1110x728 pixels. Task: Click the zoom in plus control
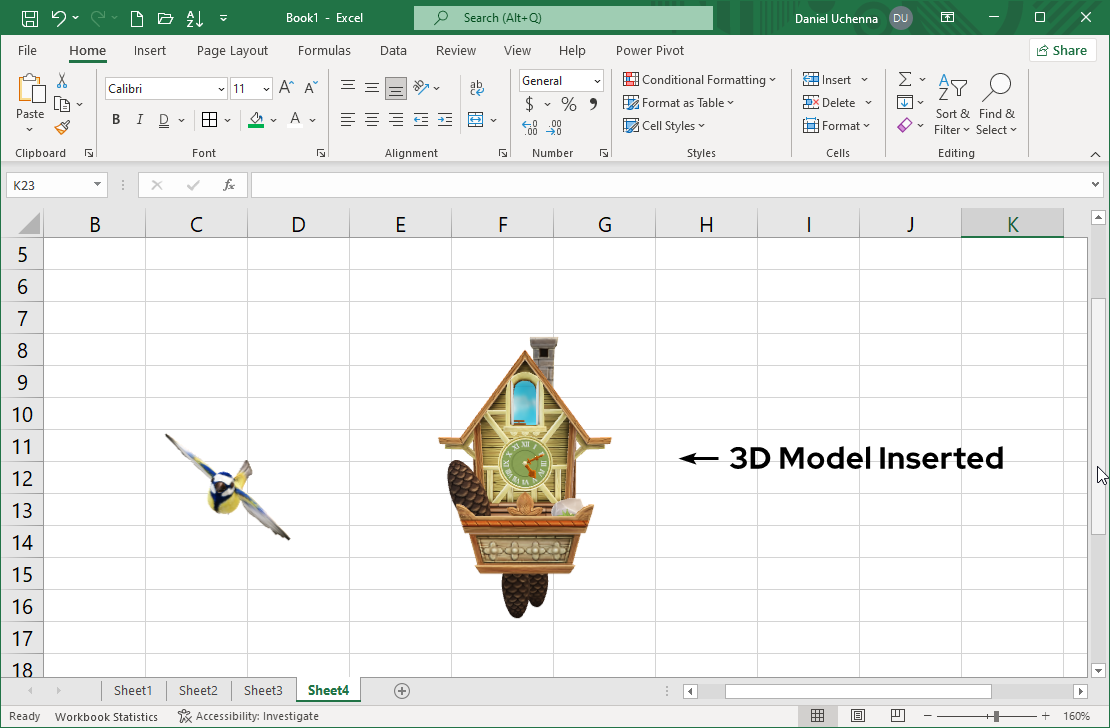1044,716
